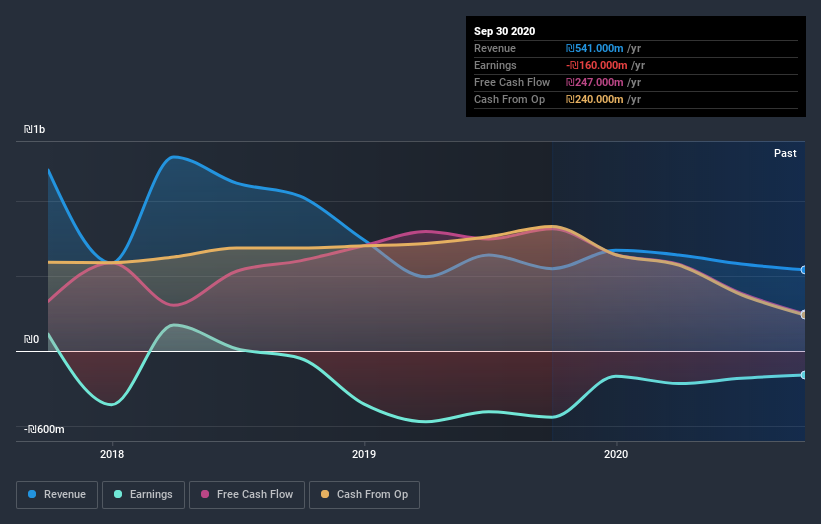The height and width of the screenshot is (524, 821).
Task: Click the ₪247.000m Free Cash Flow value
Action: point(594,82)
